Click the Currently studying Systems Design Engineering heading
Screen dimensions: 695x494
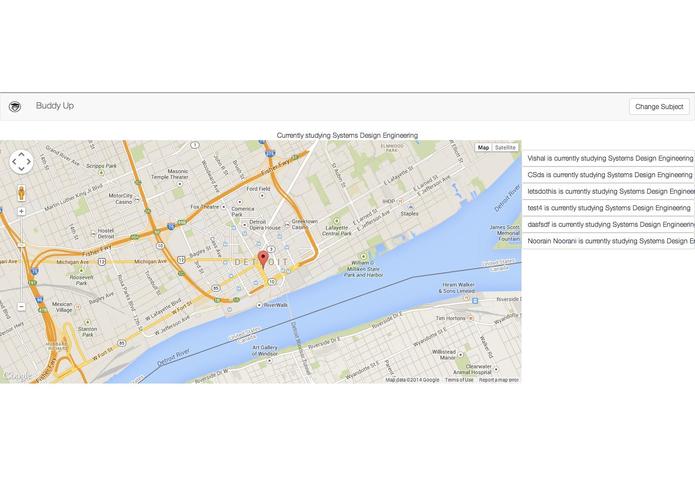click(347, 135)
